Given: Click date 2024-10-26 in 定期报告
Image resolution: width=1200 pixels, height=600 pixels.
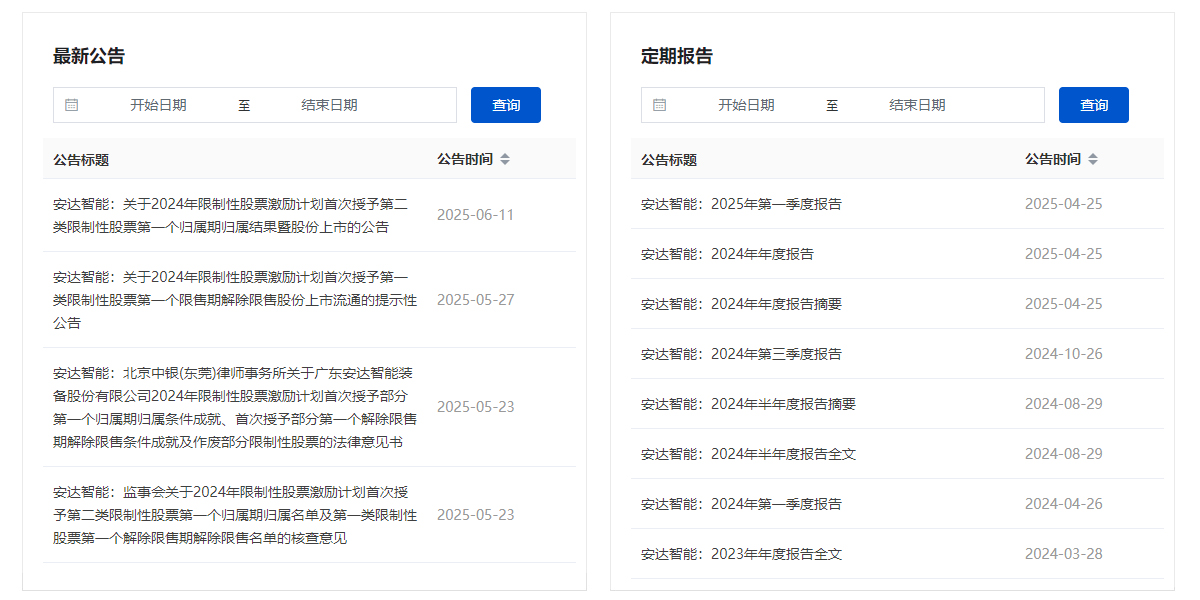Looking at the screenshot, I should point(1064,354).
